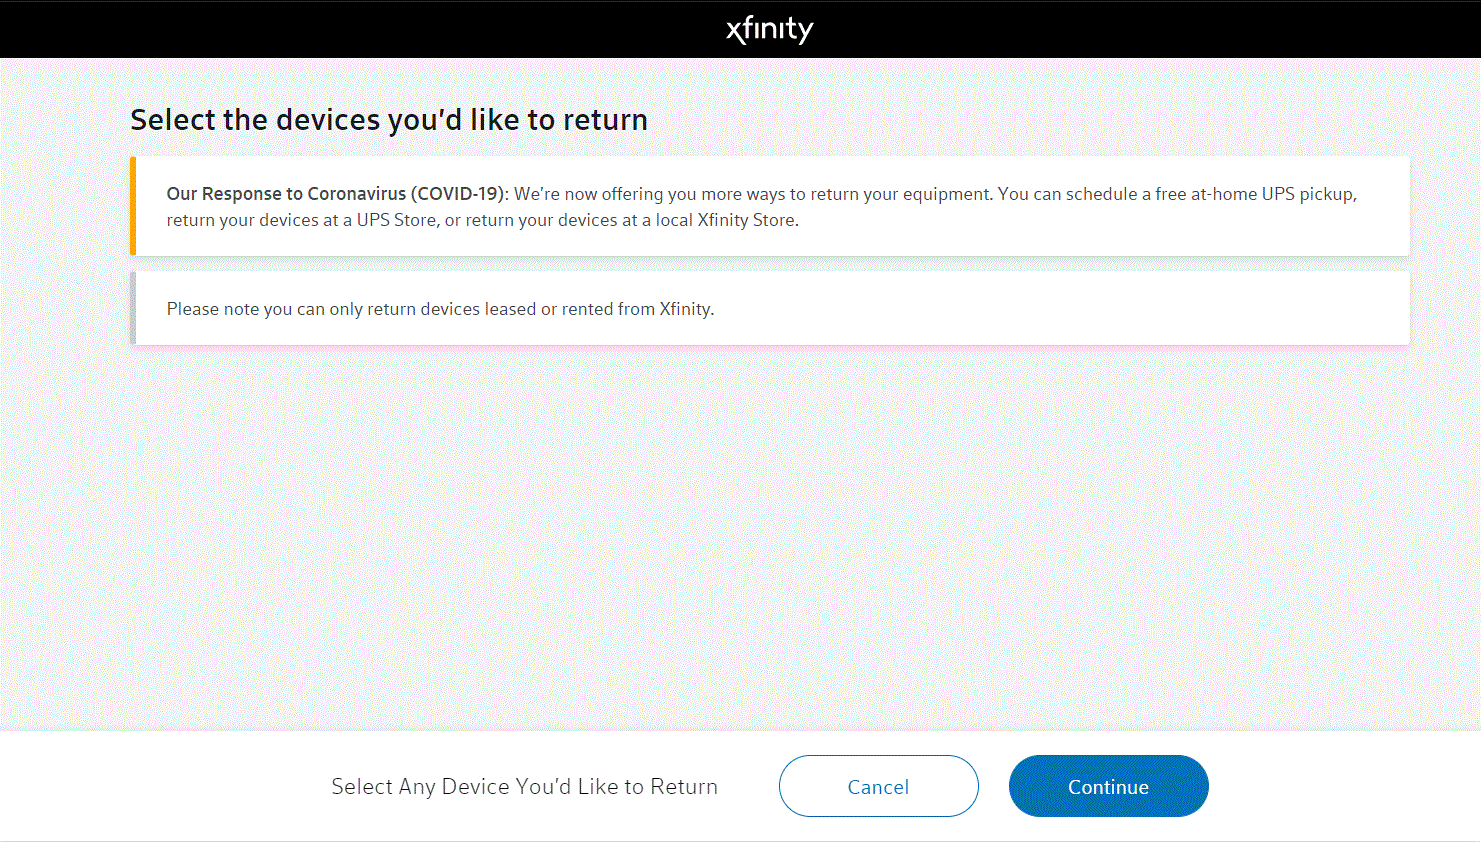Click the 'Select the devices you'd like to return' heading
The width and height of the screenshot is (1481, 852).
[389, 120]
